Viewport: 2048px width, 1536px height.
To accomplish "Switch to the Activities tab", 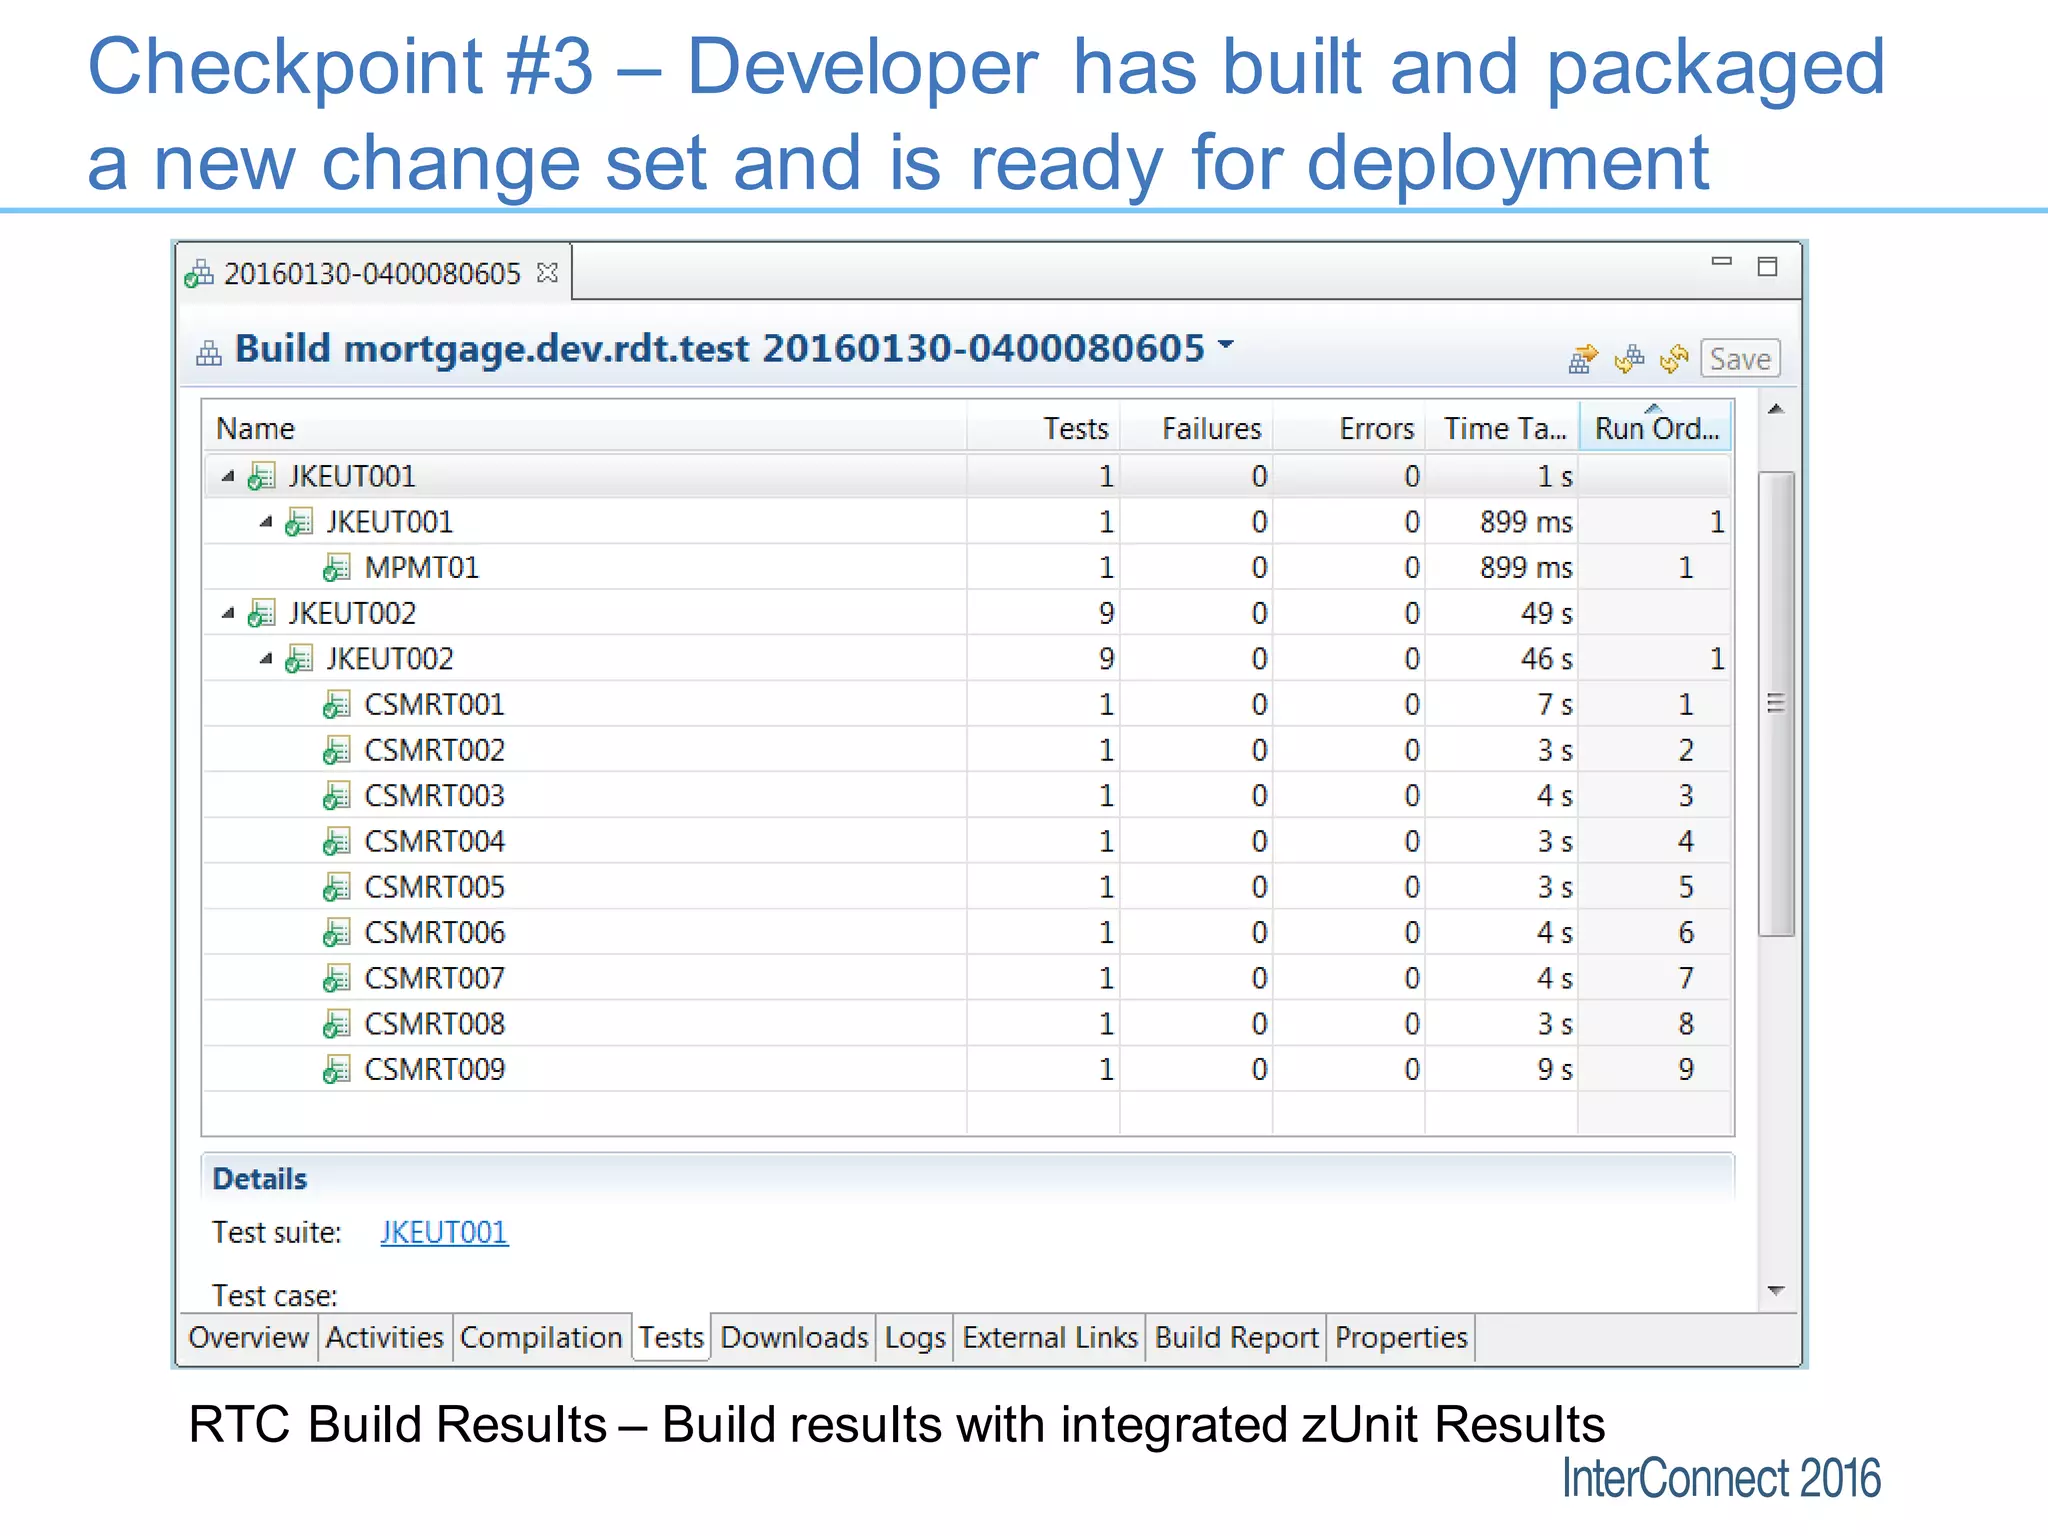I will [x=385, y=1338].
